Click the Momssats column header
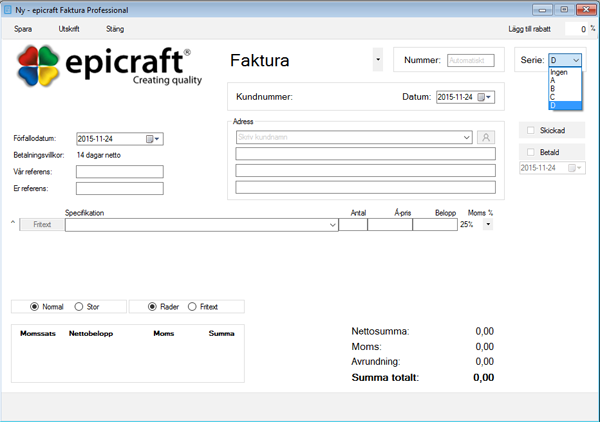 38,334
